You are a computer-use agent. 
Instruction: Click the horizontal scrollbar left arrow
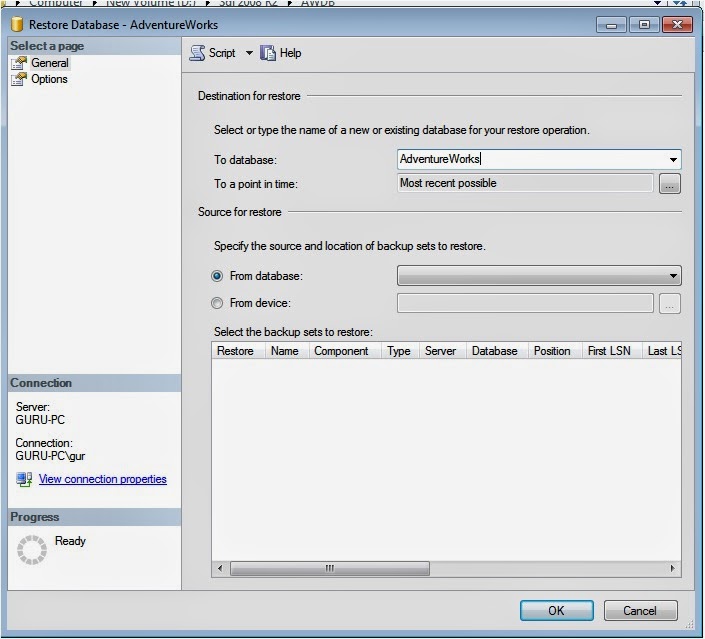pyautogui.click(x=220, y=568)
